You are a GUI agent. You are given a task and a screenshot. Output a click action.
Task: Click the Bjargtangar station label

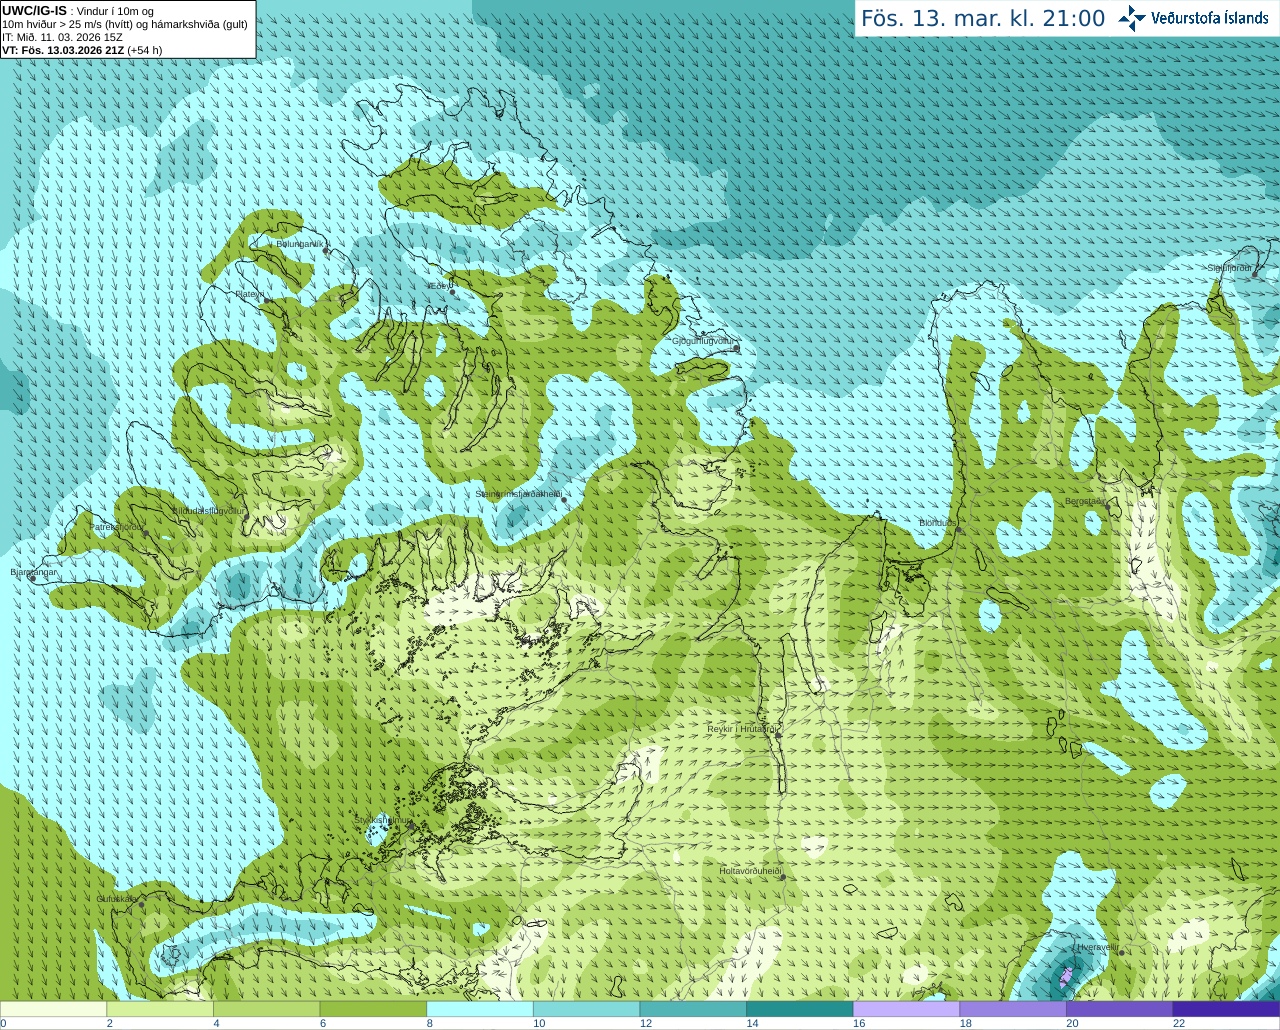34,572
